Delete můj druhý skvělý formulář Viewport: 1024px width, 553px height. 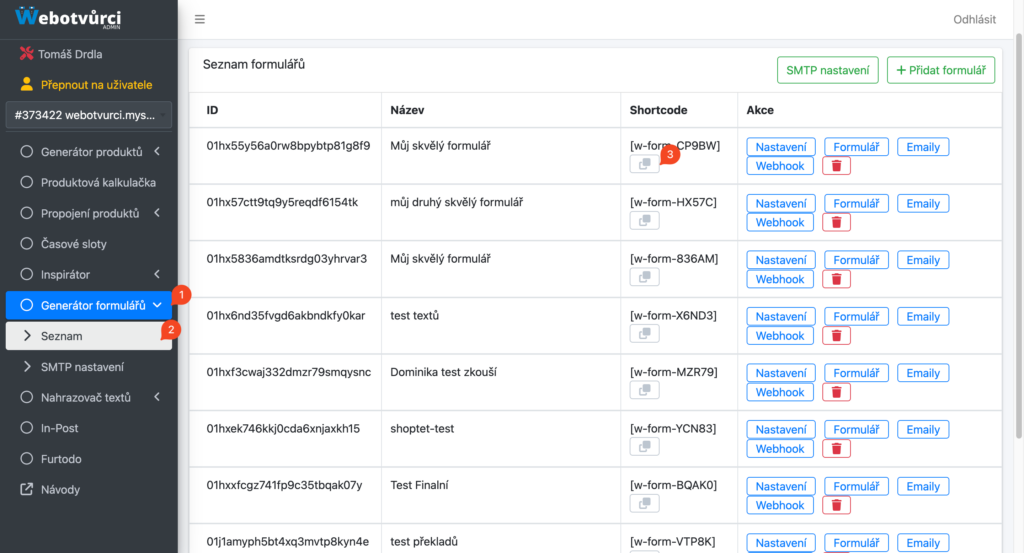pyautogui.click(x=836, y=223)
